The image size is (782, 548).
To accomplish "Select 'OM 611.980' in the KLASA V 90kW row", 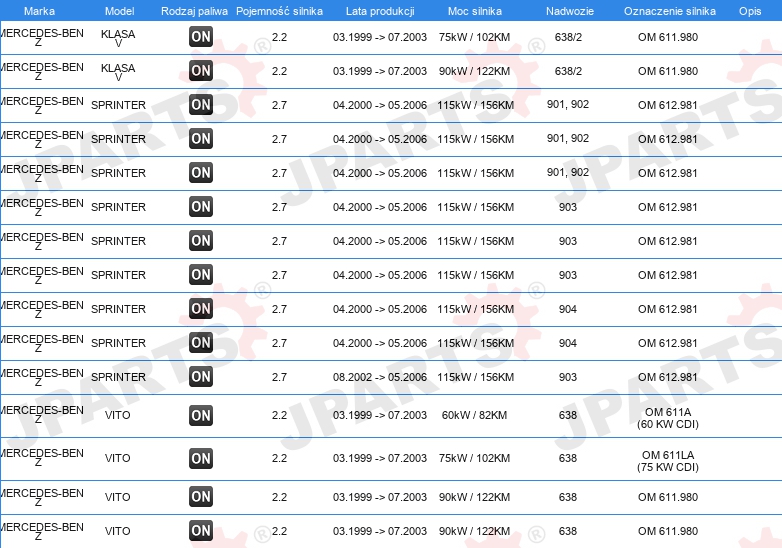I will pos(668,71).
